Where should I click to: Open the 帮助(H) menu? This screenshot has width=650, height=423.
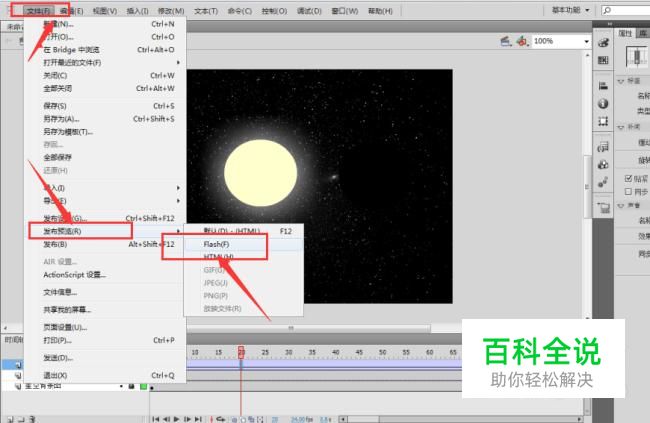click(x=380, y=10)
